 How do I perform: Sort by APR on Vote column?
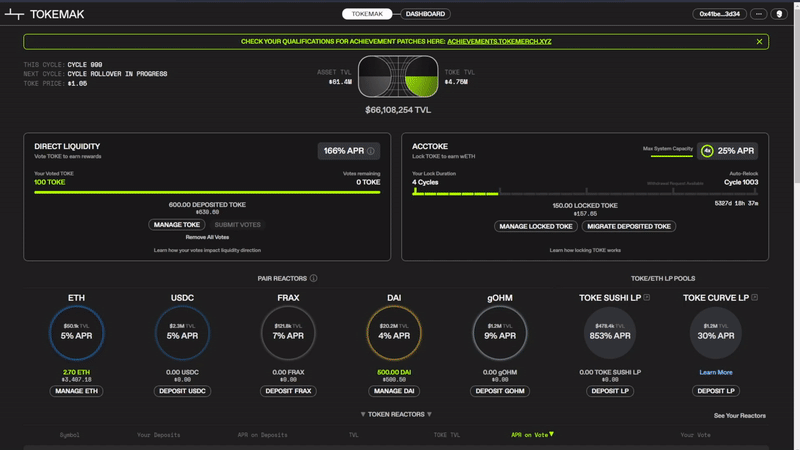532,435
